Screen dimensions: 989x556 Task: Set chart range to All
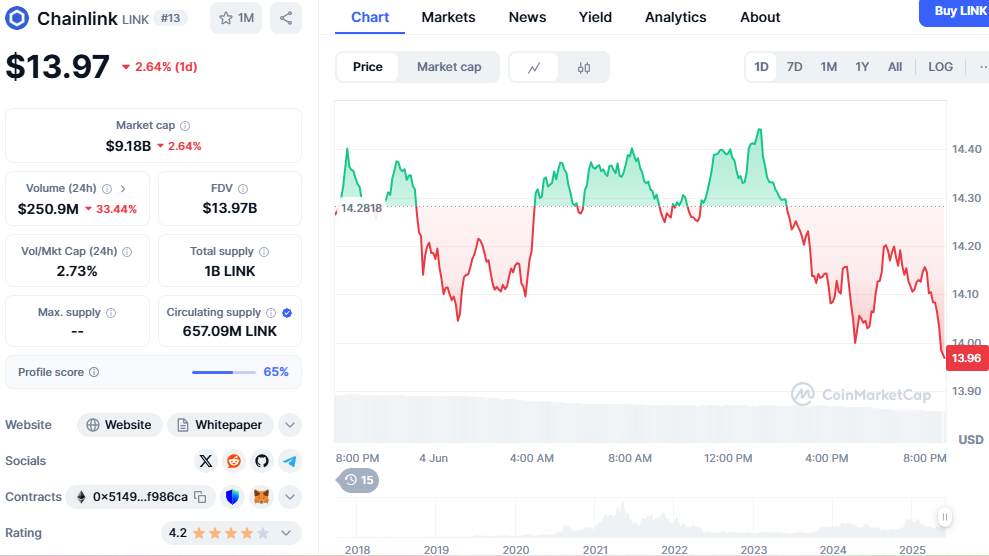tap(895, 67)
